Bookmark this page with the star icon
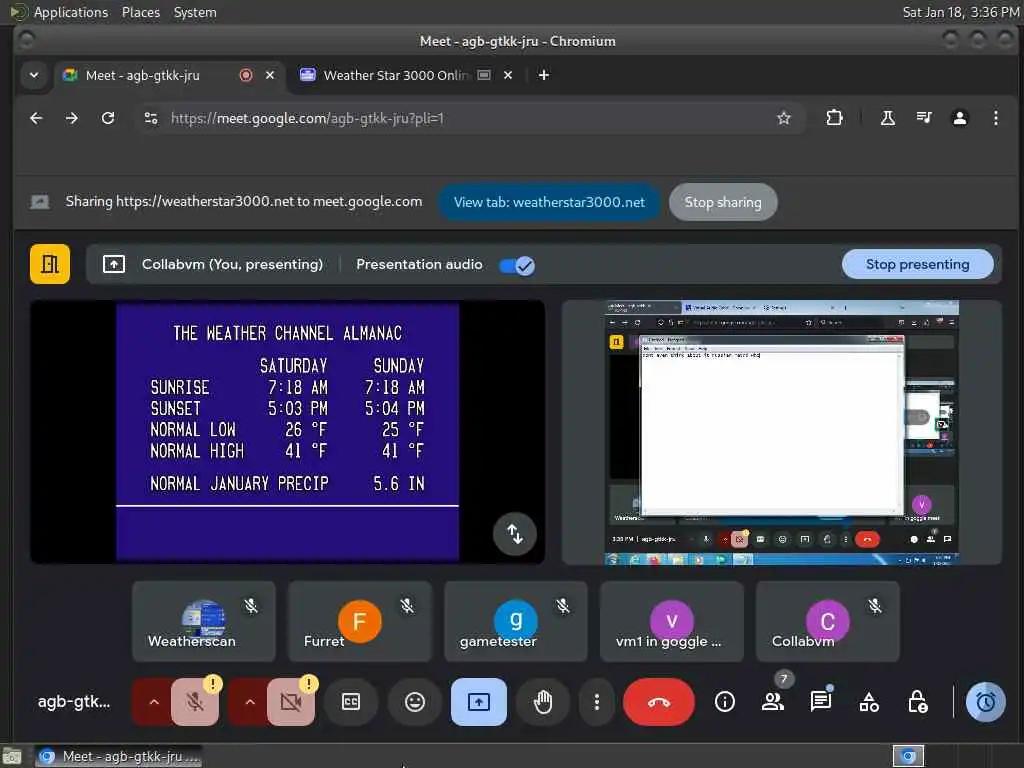This screenshot has height=768, width=1024. tap(784, 118)
